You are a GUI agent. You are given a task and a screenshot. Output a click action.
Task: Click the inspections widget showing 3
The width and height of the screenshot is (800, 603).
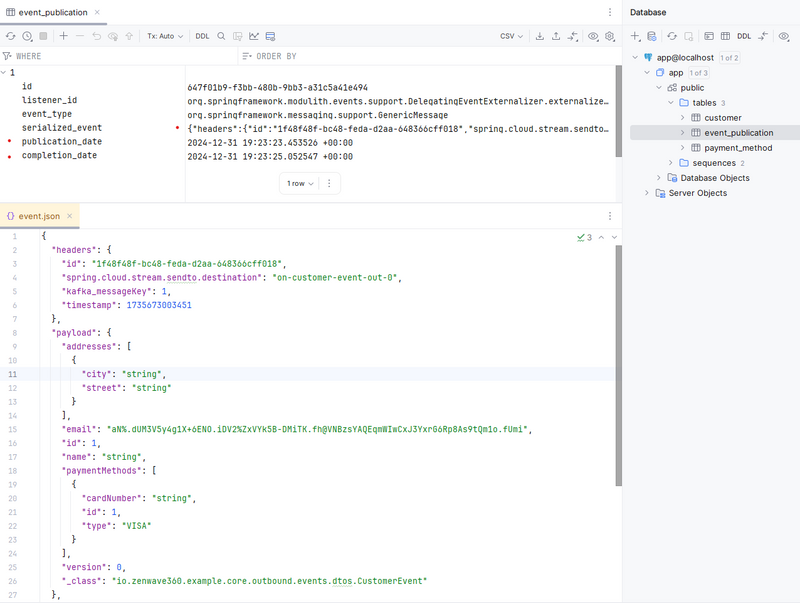point(584,237)
